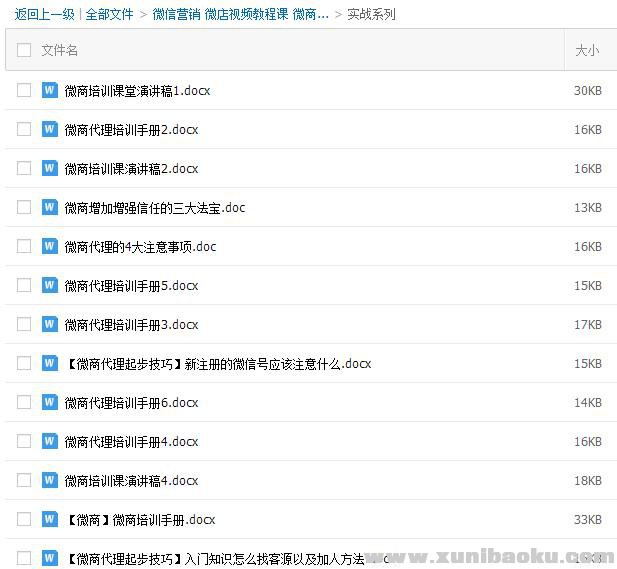This screenshot has height=569, width=617.
Task: Tick the checkbox for 微商代理培训手册4.docx
Action: 24,441
